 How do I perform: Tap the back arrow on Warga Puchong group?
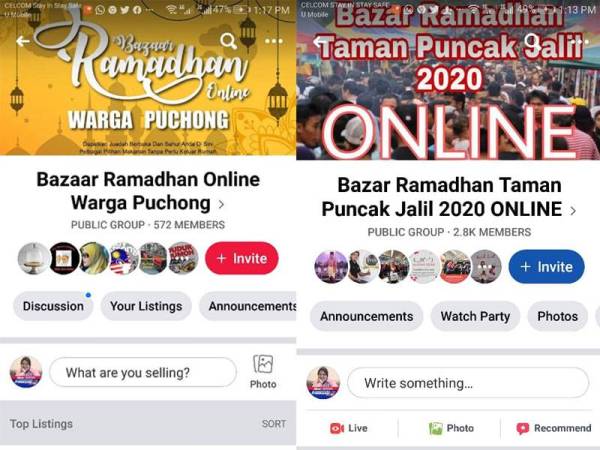click(x=23, y=41)
